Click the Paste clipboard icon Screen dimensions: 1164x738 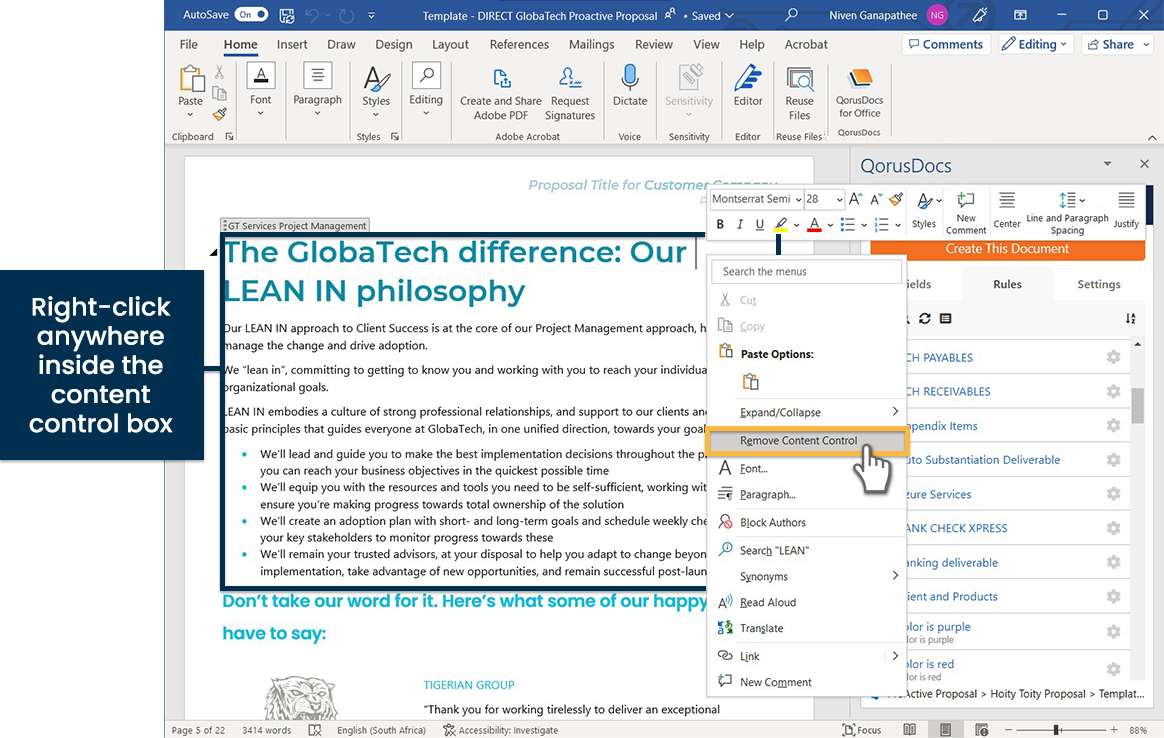tap(192, 79)
